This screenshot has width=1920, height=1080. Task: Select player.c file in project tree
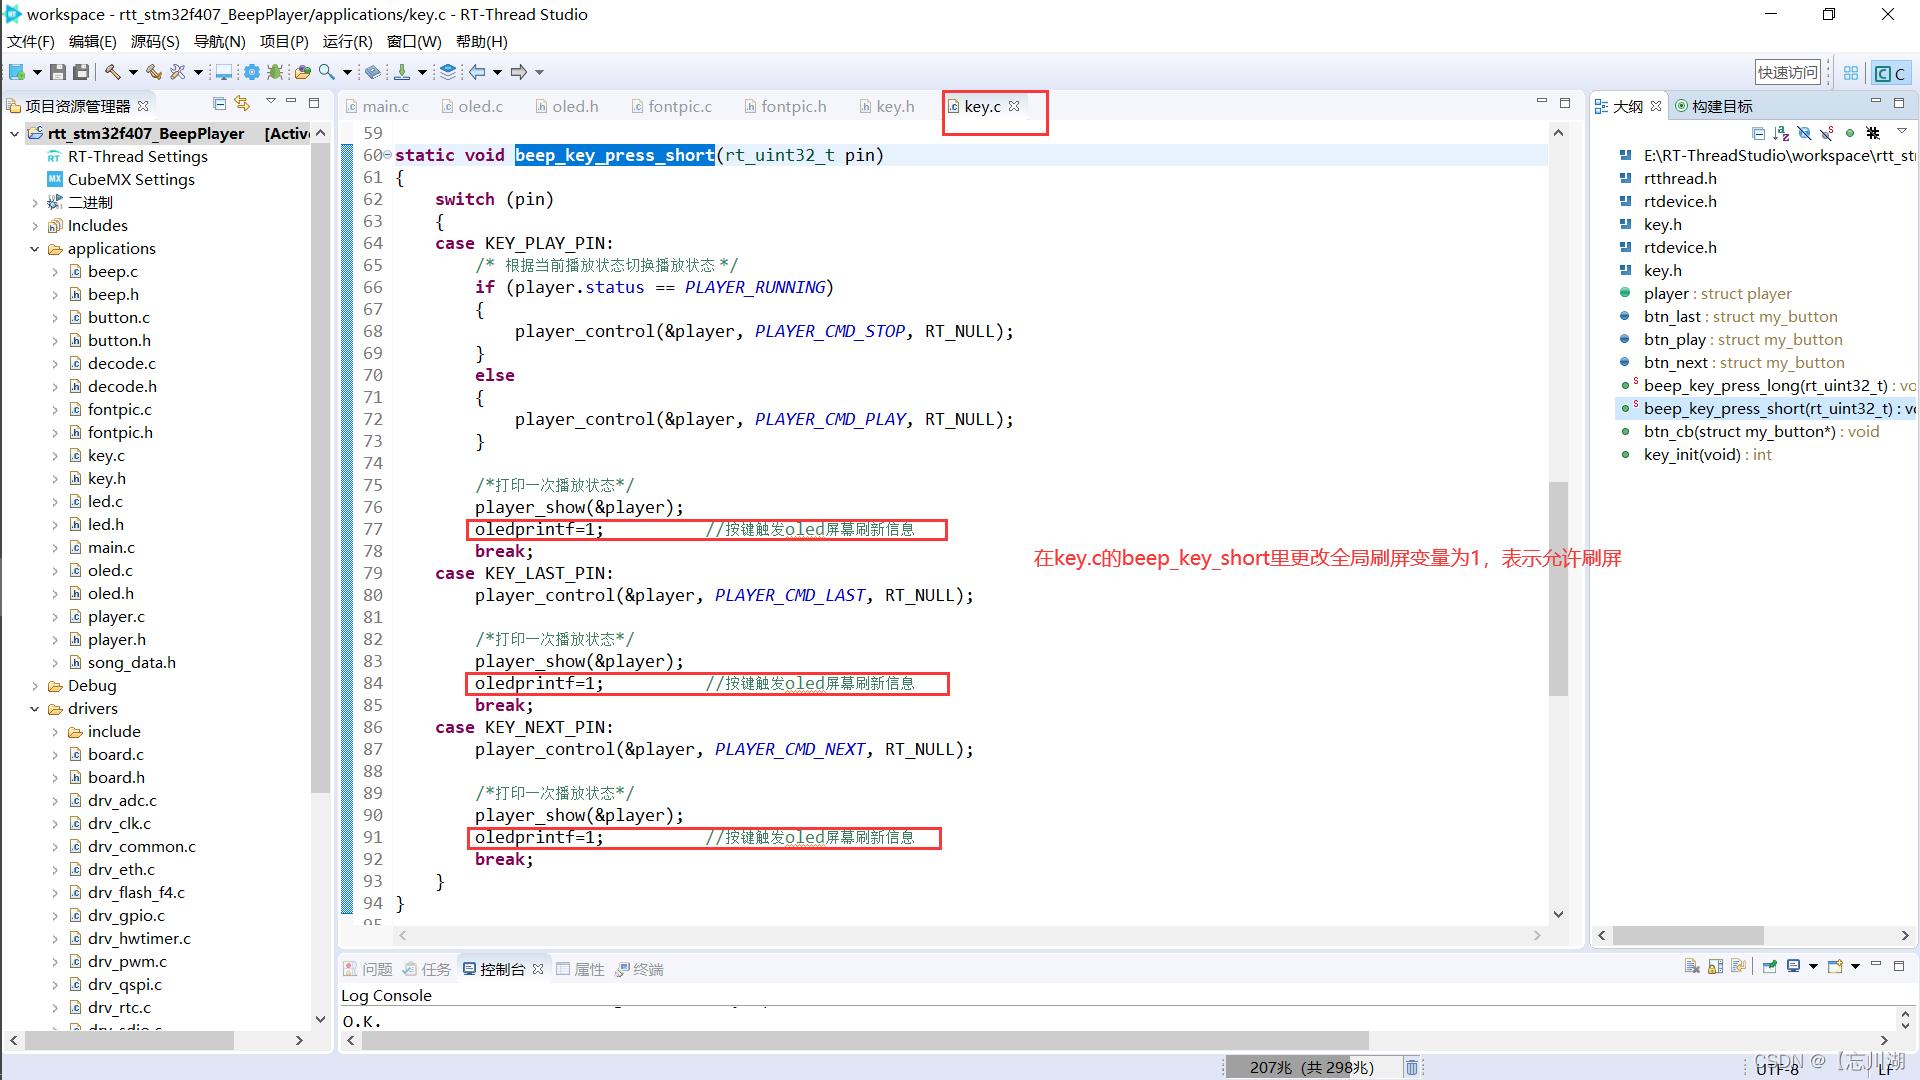[x=116, y=617]
